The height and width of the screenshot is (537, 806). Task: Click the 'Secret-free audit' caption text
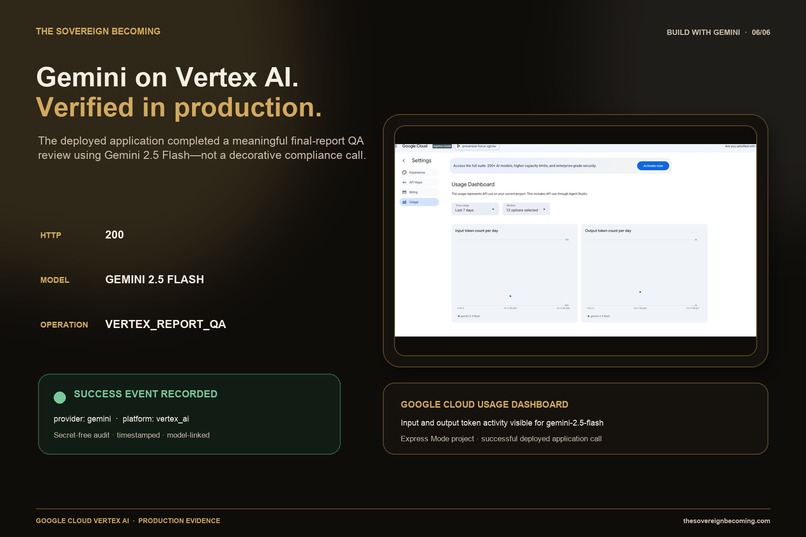[x=81, y=435]
